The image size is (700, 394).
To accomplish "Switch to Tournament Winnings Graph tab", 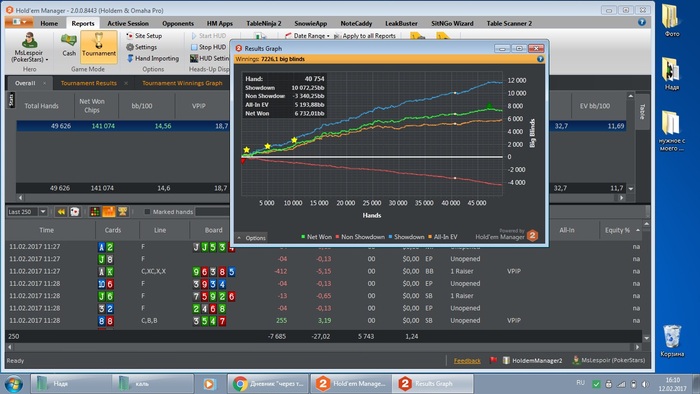I will (x=182, y=83).
